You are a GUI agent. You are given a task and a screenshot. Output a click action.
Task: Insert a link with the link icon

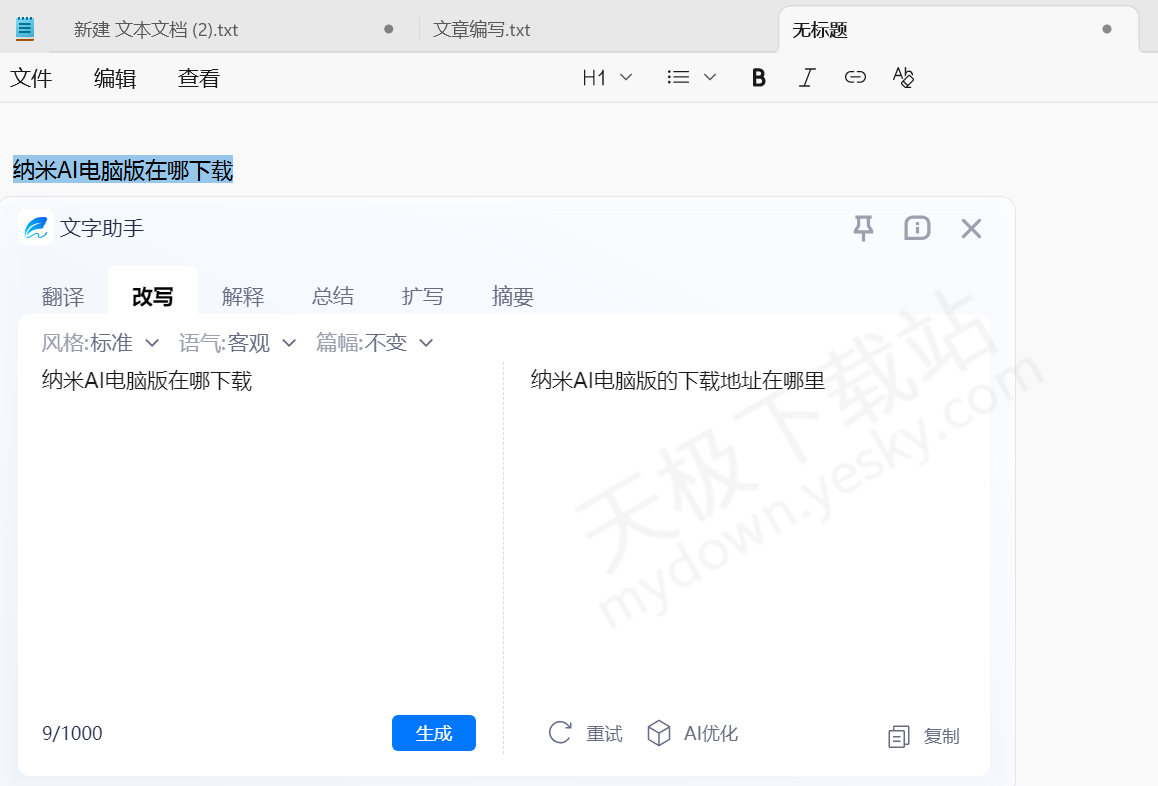(x=855, y=77)
